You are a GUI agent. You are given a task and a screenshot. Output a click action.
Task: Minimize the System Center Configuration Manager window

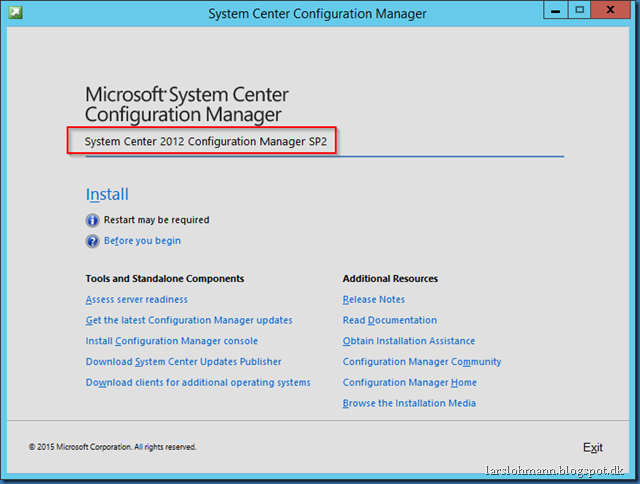coord(556,10)
